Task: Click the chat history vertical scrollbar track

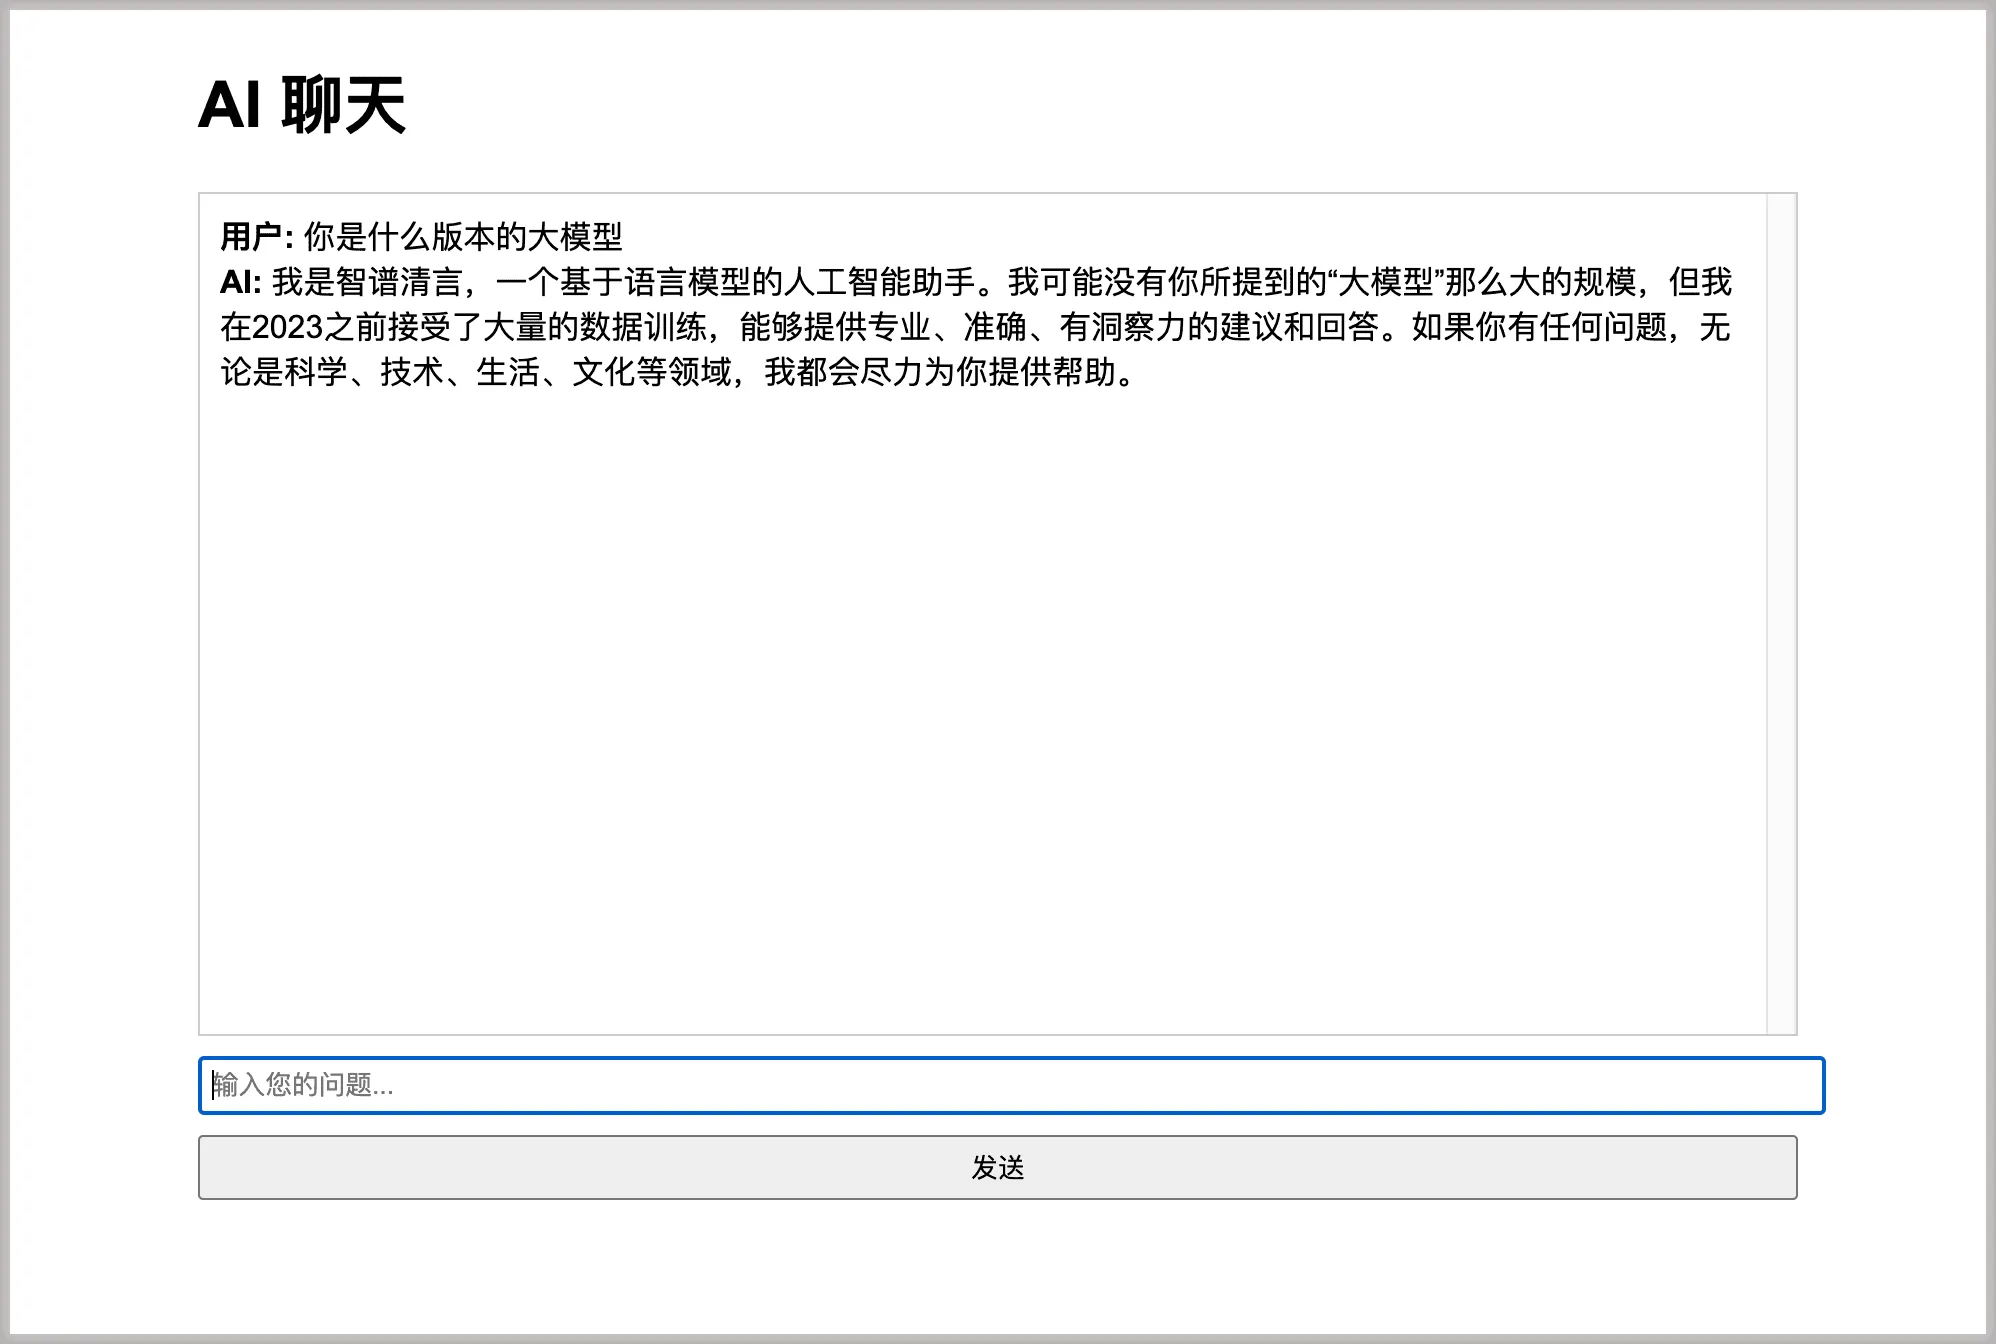Action: point(1781,613)
